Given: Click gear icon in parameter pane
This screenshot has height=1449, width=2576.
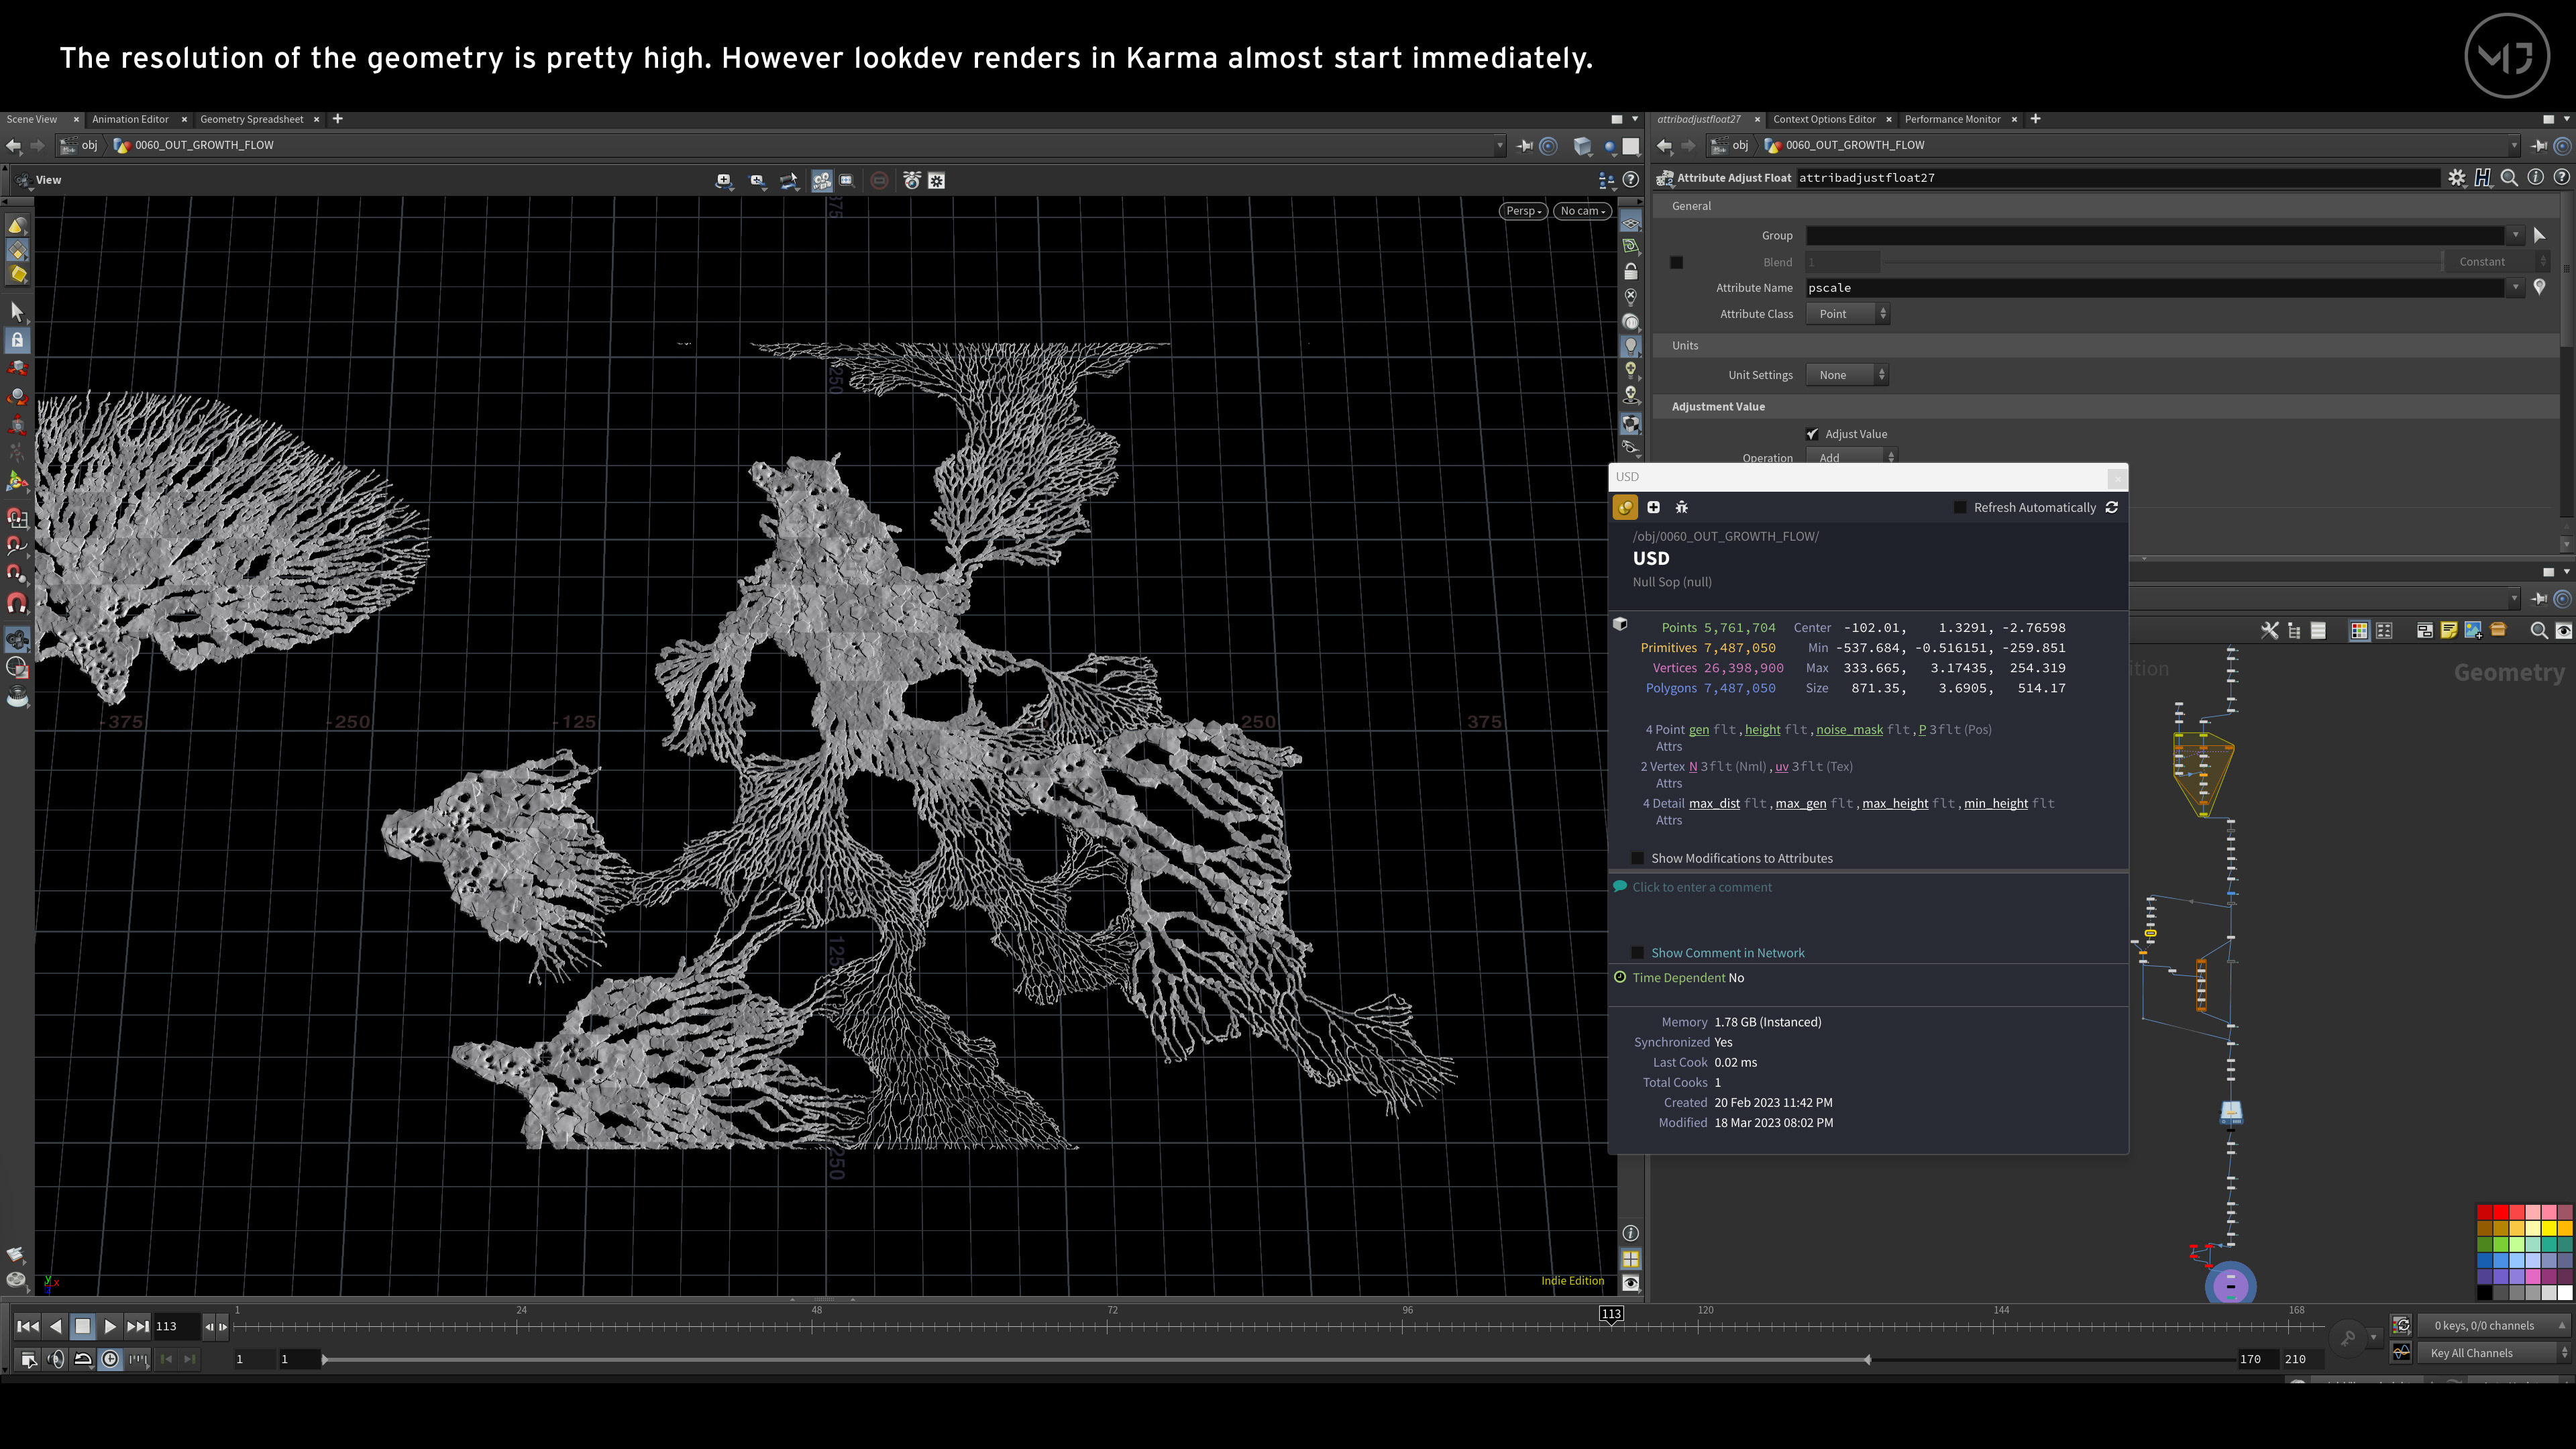Looking at the screenshot, I should click(x=2456, y=177).
